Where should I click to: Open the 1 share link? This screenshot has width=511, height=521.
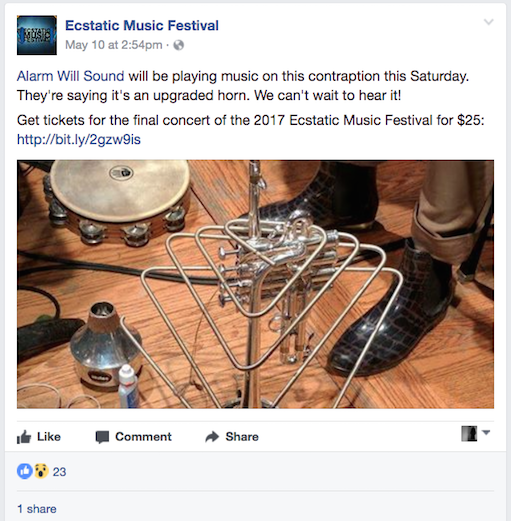pos(37,509)
